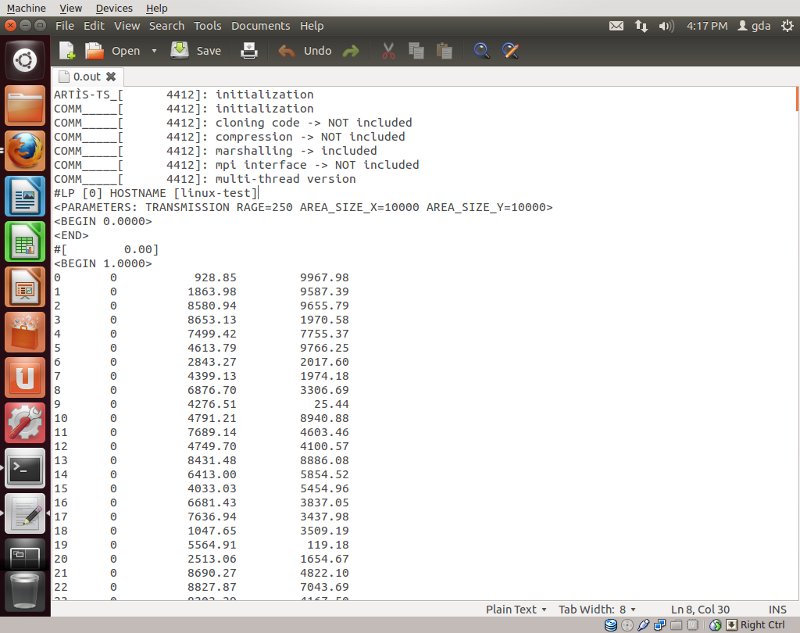Click the Cut scissors icon

(x=389, y=50)
